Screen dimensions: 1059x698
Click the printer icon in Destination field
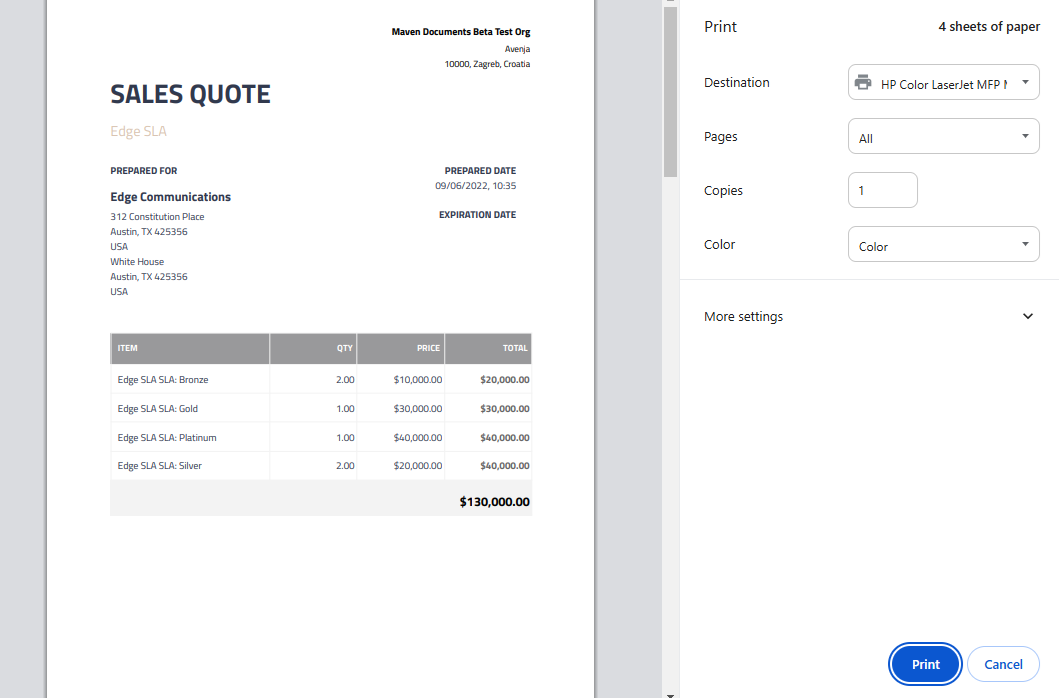[862, 82]
